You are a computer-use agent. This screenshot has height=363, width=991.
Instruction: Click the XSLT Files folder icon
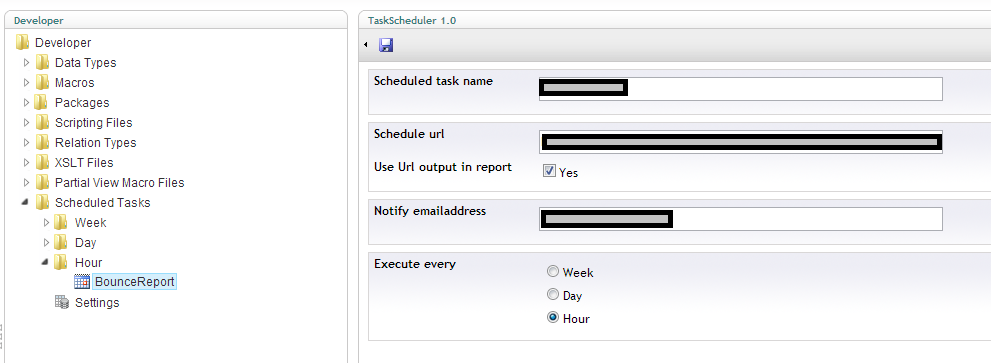[x=42, y=163]
